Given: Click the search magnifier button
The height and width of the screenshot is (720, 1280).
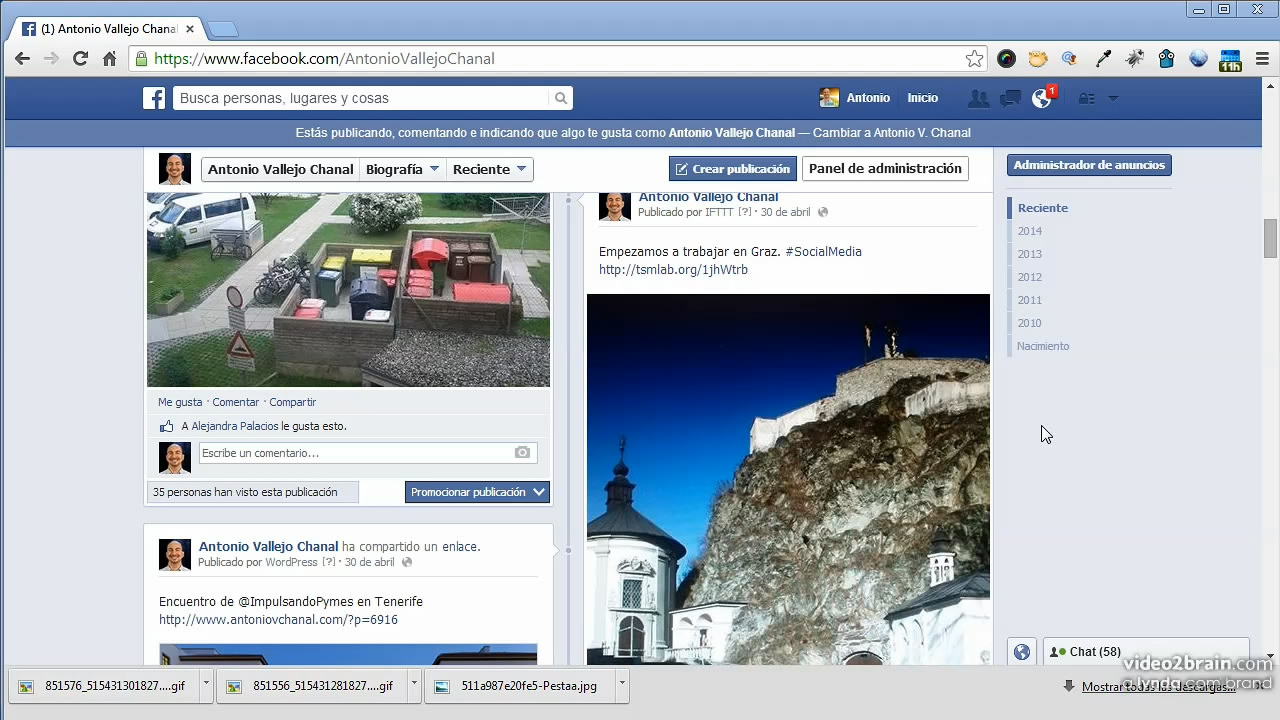Looking at the screenshot, I should (561, 98).
